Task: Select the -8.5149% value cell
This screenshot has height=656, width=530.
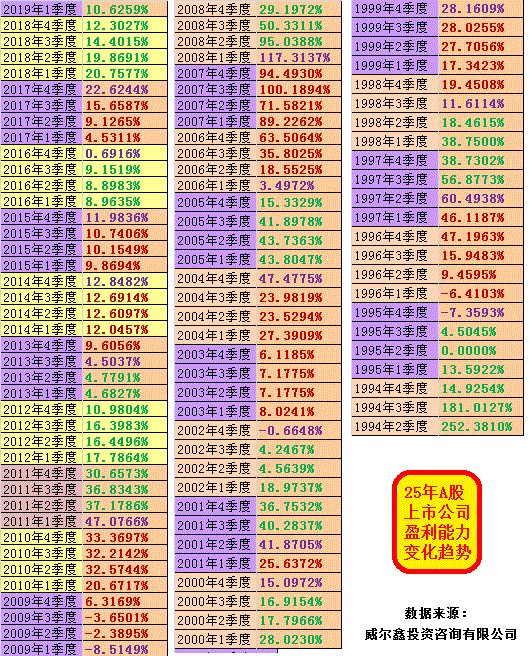Action: pyautogui.click(x=125, y=649)
